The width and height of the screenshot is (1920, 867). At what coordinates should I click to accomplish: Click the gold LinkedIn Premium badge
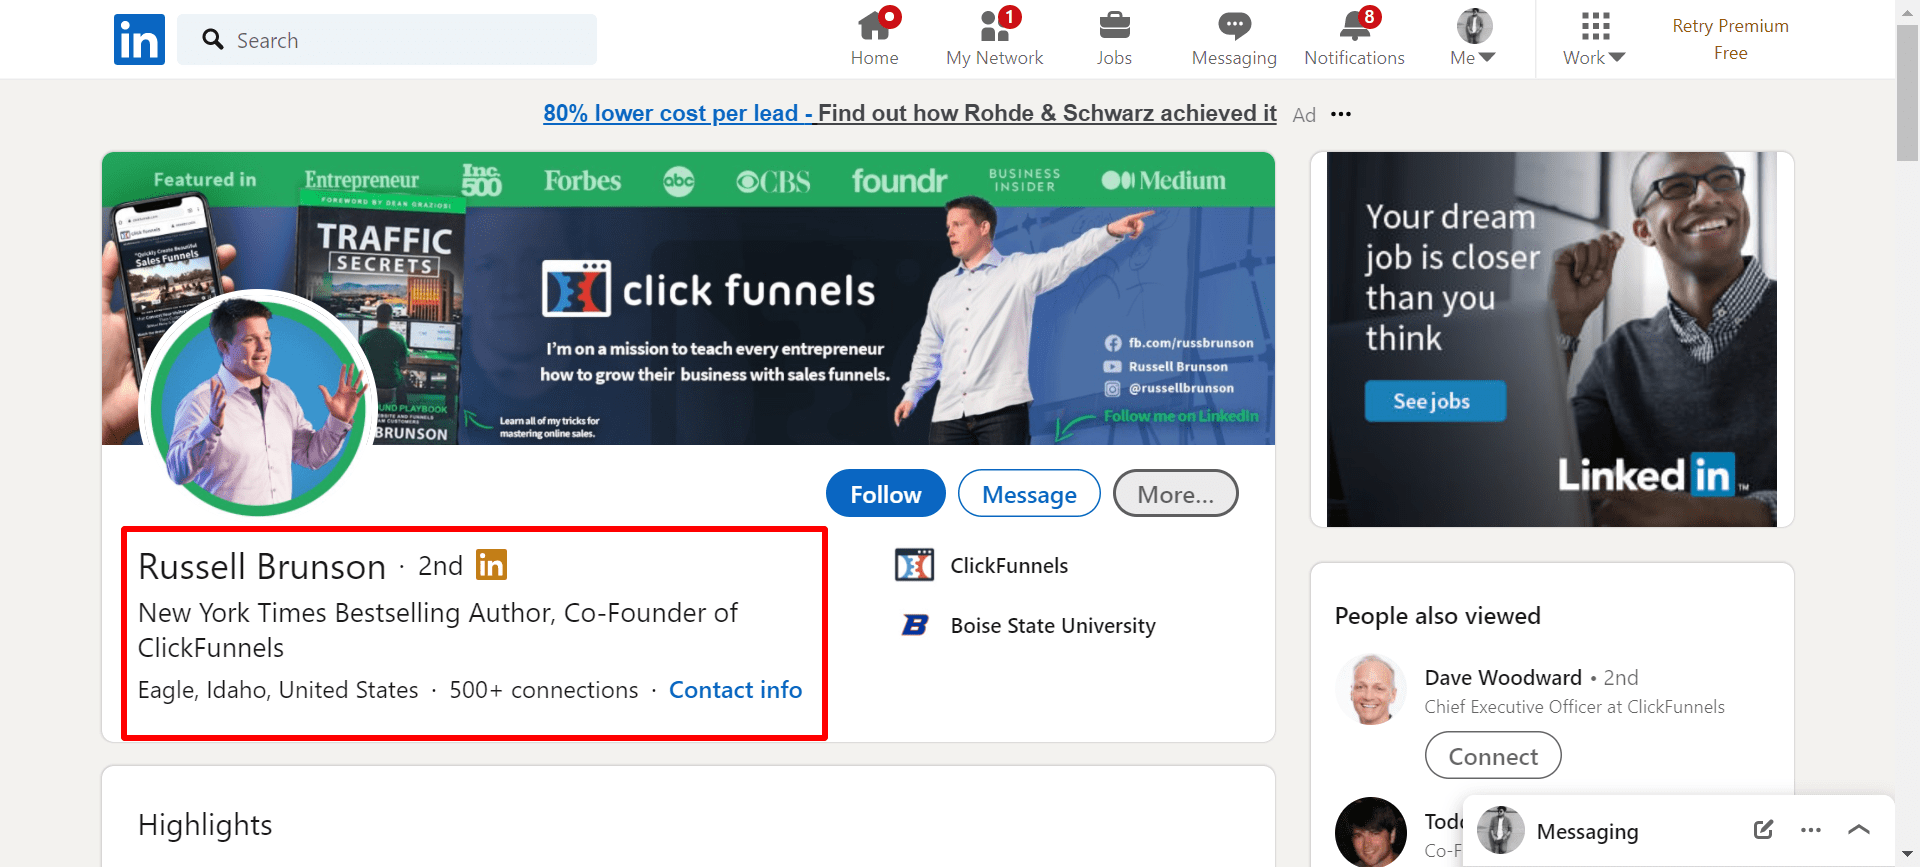[x=491, y=565]
